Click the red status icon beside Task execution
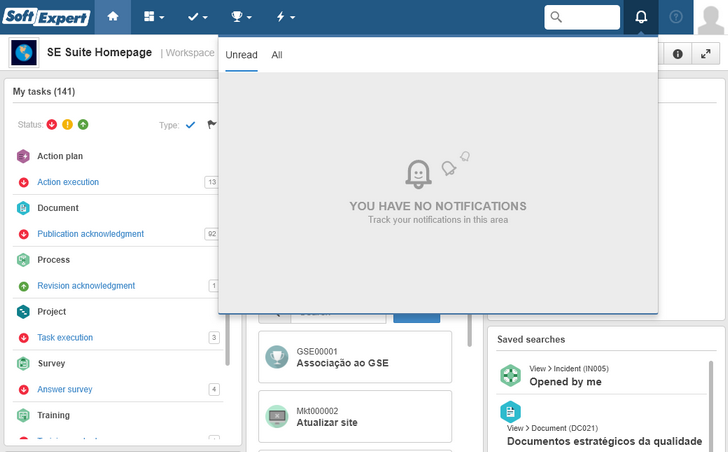This screenshot has height=452, width=728. coord(24,338)
